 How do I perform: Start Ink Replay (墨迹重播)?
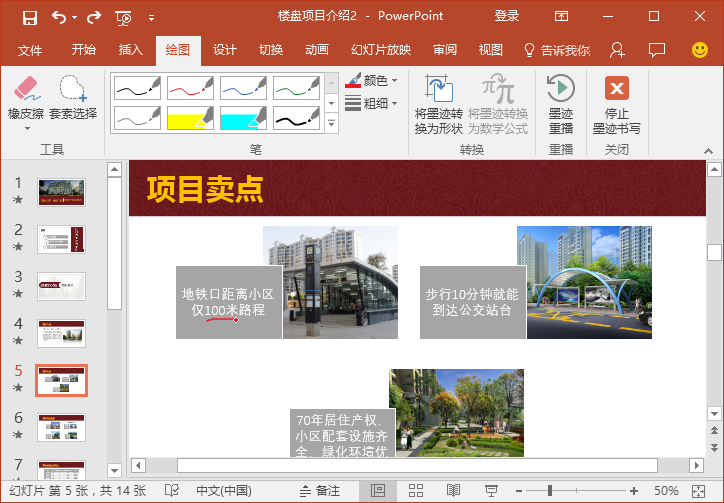click(561, 104)
